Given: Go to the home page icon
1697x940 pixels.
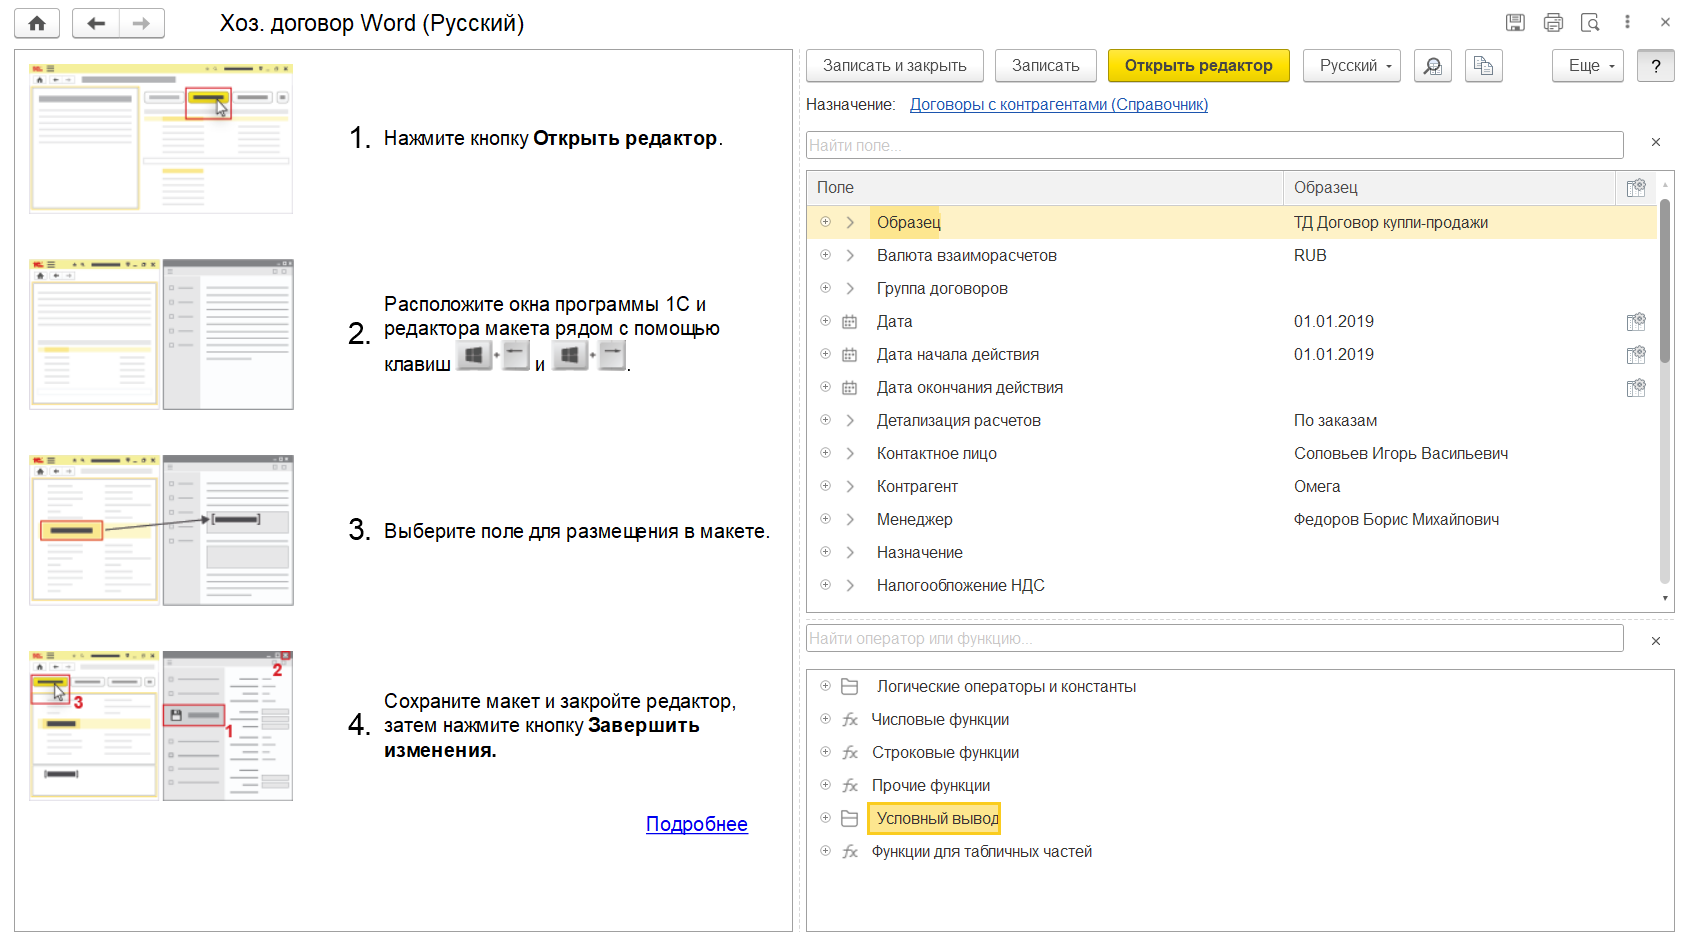Looking at the screenshot, I should coord(37,23).
